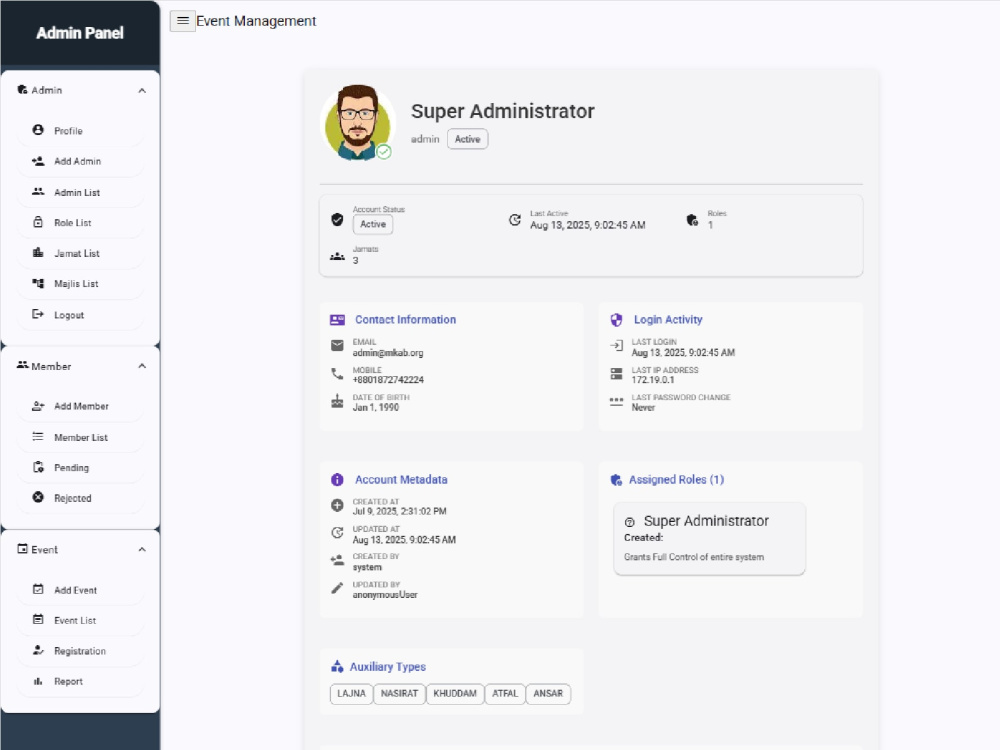Screen dimensions: 1000x750
Task: Click the Member List lines icon
Action: (x=38, y=437)
